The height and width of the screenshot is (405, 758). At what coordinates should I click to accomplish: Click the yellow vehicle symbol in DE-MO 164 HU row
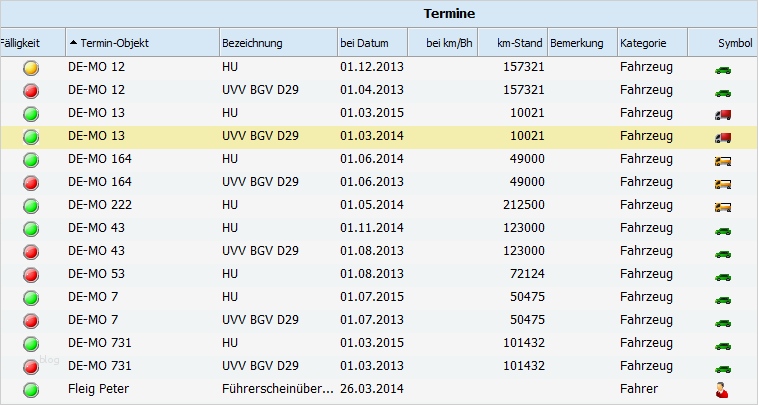tap(723, 160)
